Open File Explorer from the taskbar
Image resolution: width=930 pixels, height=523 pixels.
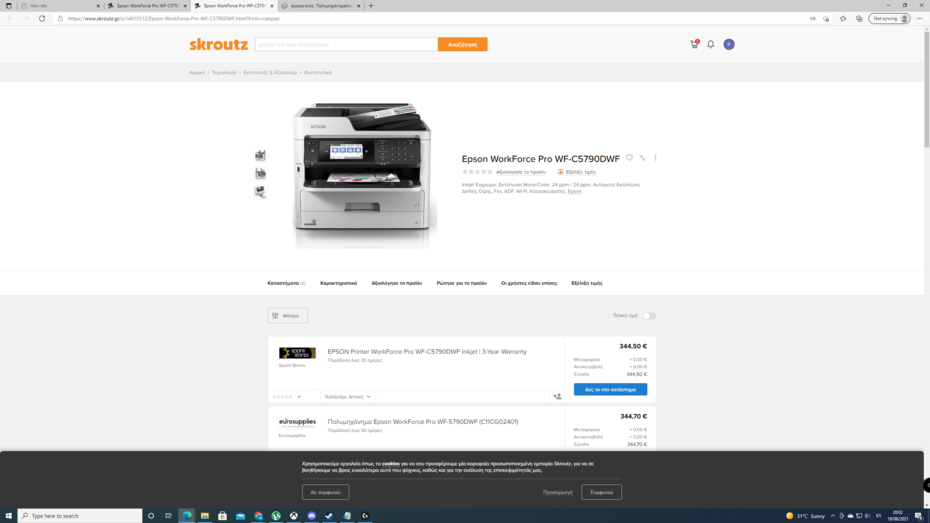pyautogui.click(x=205, y=516)
